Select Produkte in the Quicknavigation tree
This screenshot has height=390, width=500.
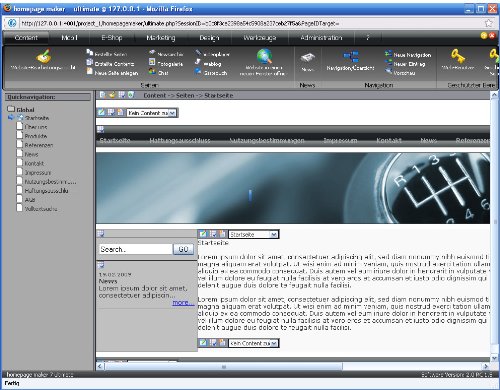point(36,136)
